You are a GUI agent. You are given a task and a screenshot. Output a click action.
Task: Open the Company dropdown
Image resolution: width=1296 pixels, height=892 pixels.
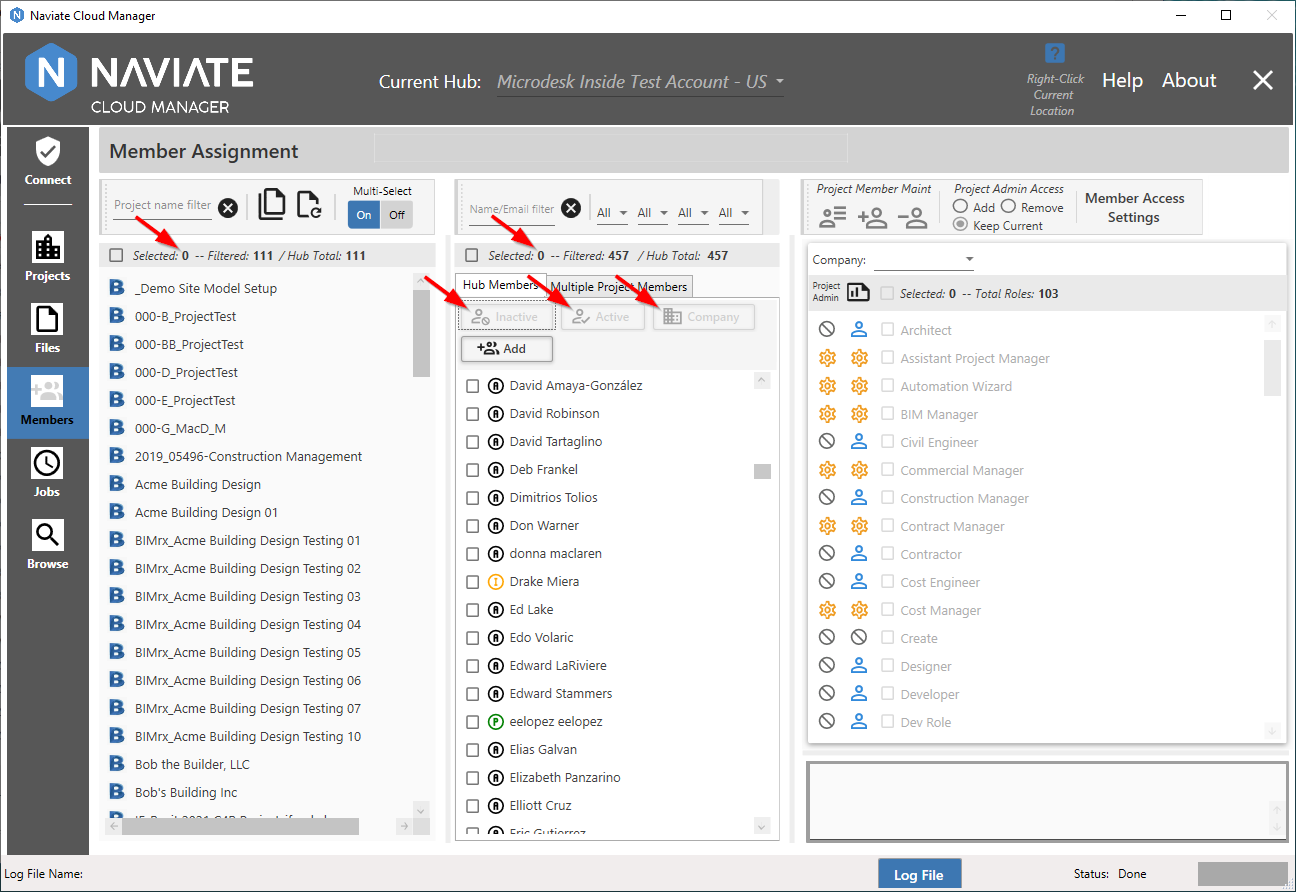[923, 260]
